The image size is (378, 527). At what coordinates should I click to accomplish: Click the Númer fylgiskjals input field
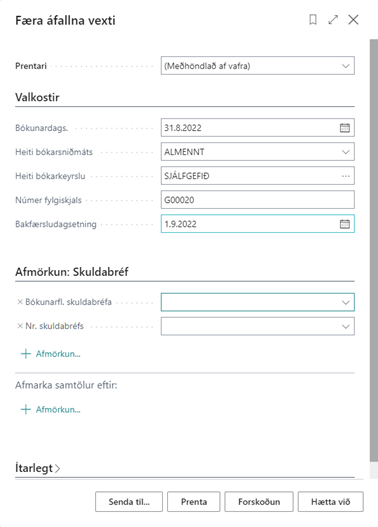258,200
